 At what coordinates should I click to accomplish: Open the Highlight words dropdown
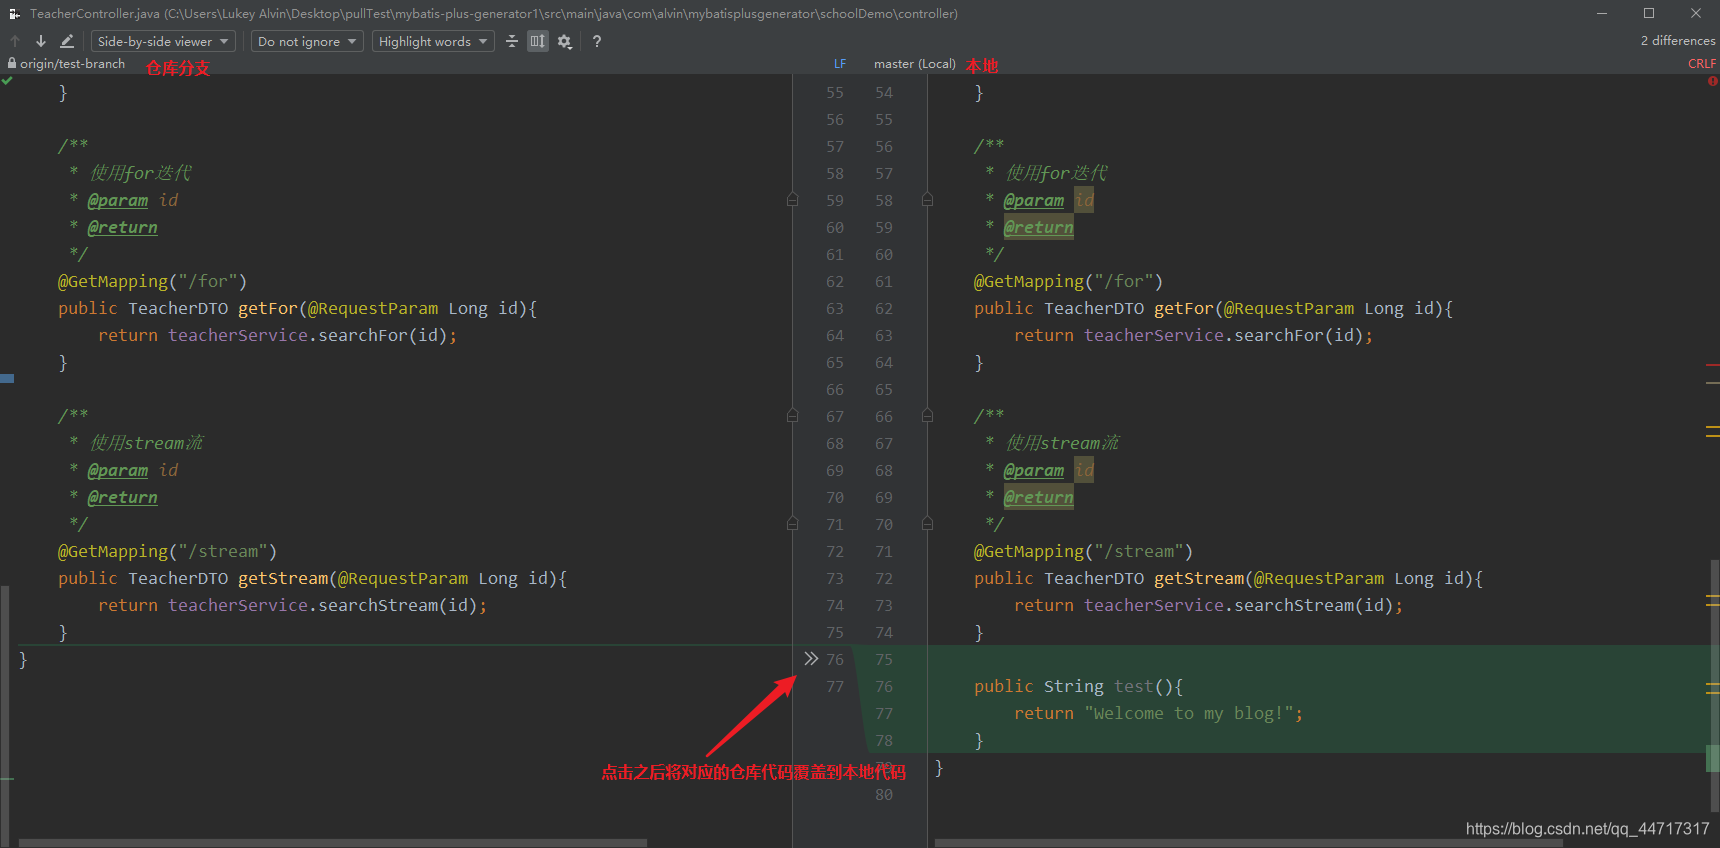point(433,41)
